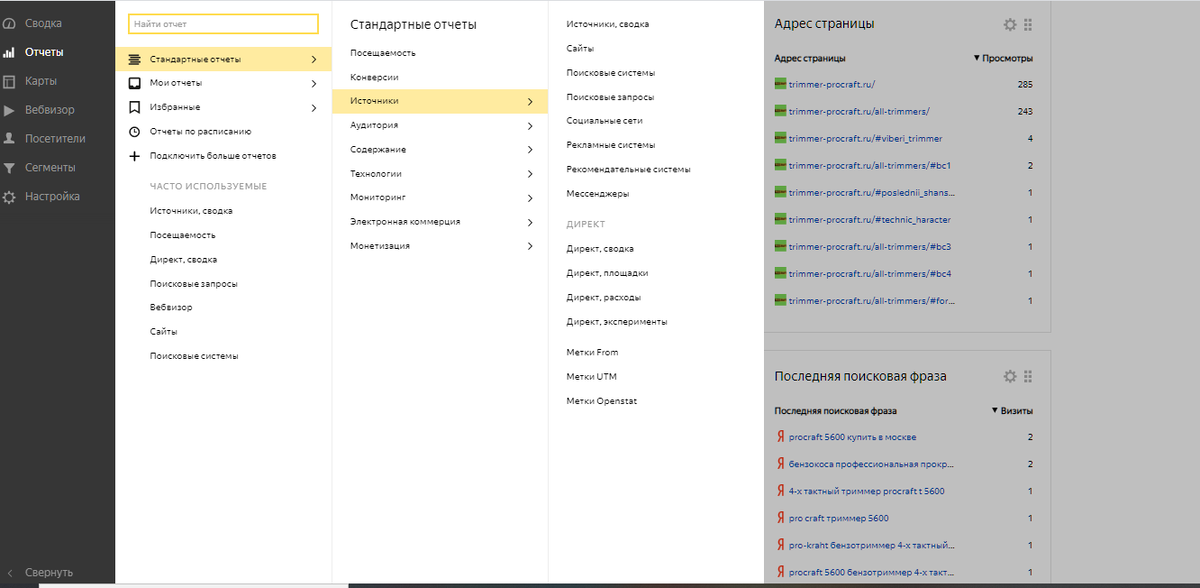
Task: Open Директ, эксперименты report
Action: [616, 321]
